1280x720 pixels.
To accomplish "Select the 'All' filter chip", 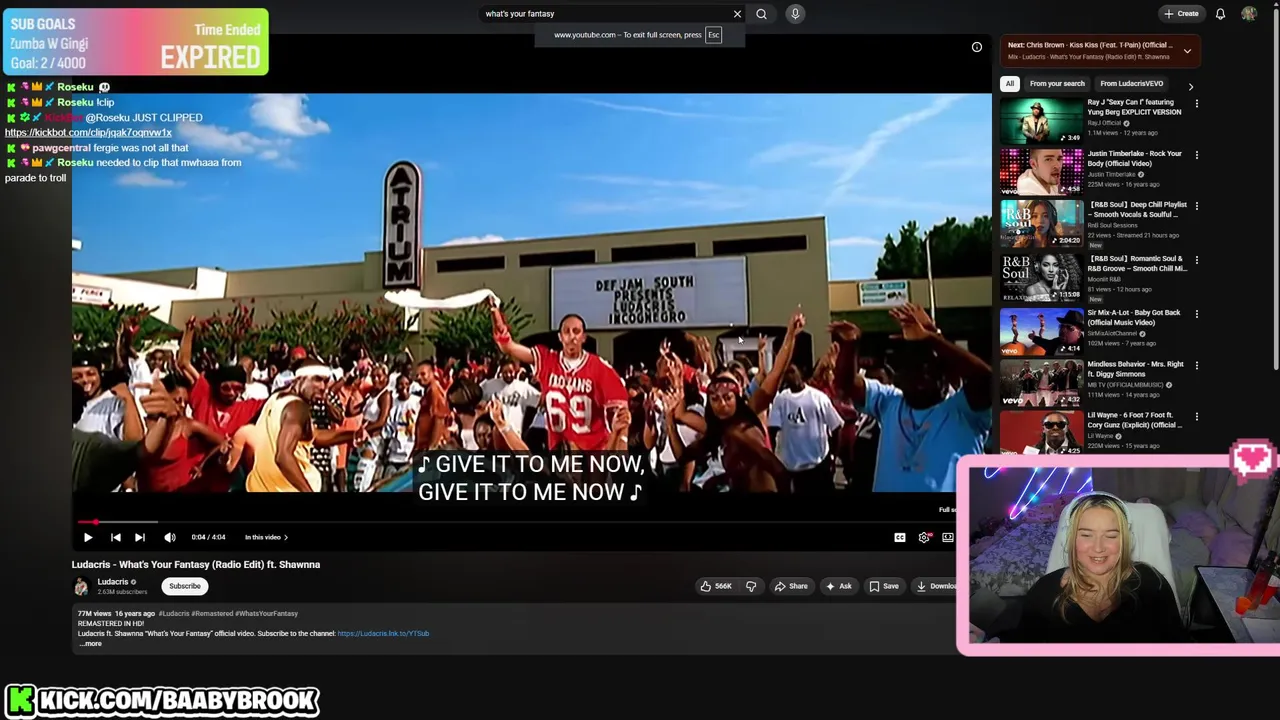I will (1010, 84).
